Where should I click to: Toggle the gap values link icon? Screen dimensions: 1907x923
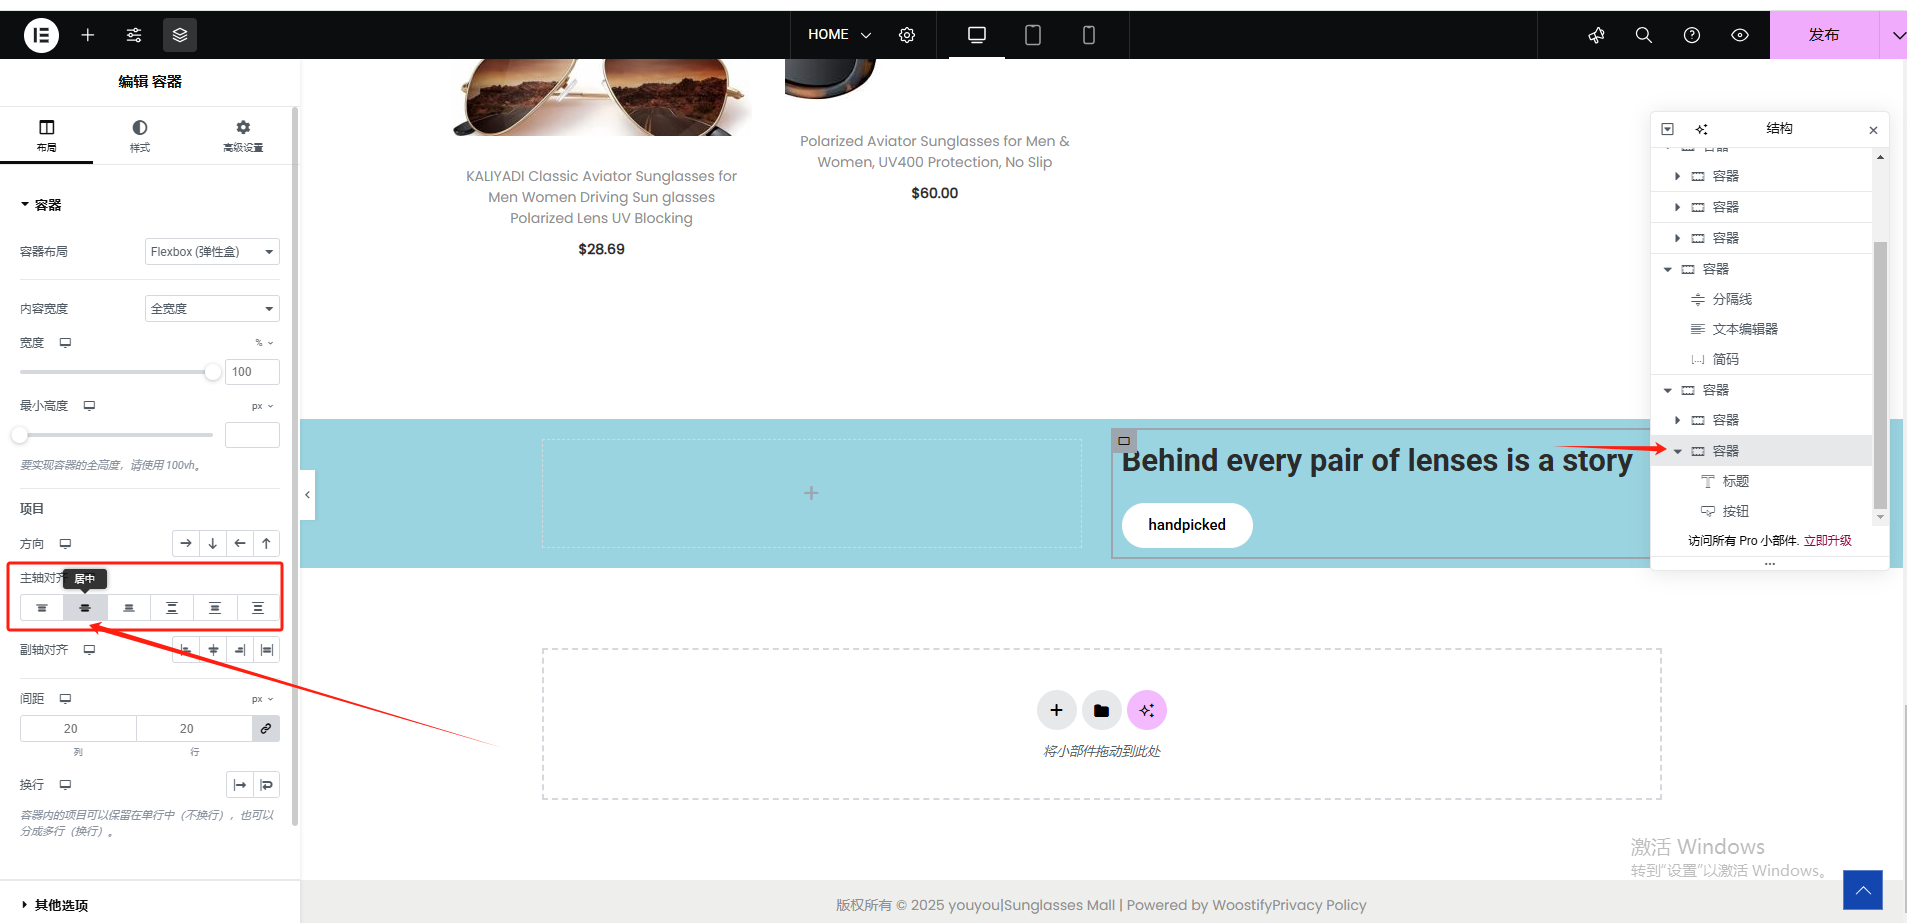coord(266,729)
